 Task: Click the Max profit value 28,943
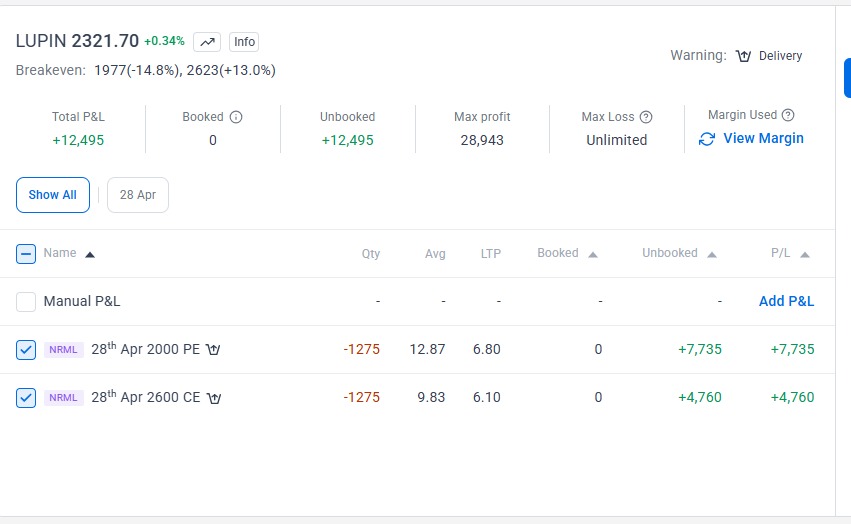pos(482,140)
